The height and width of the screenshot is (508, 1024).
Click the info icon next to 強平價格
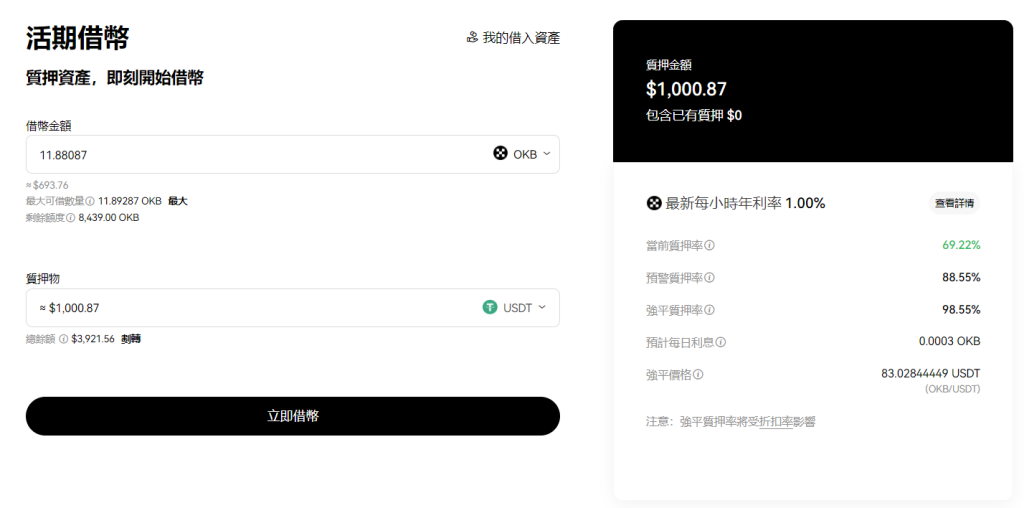[x=698, y=375]
